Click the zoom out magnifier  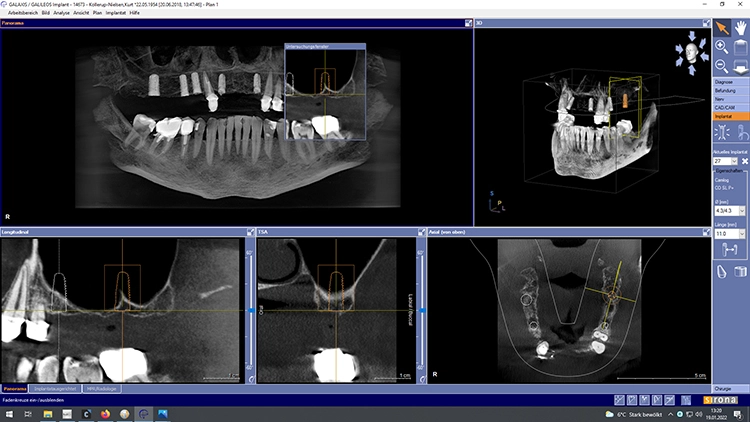(x=721, y=65)
